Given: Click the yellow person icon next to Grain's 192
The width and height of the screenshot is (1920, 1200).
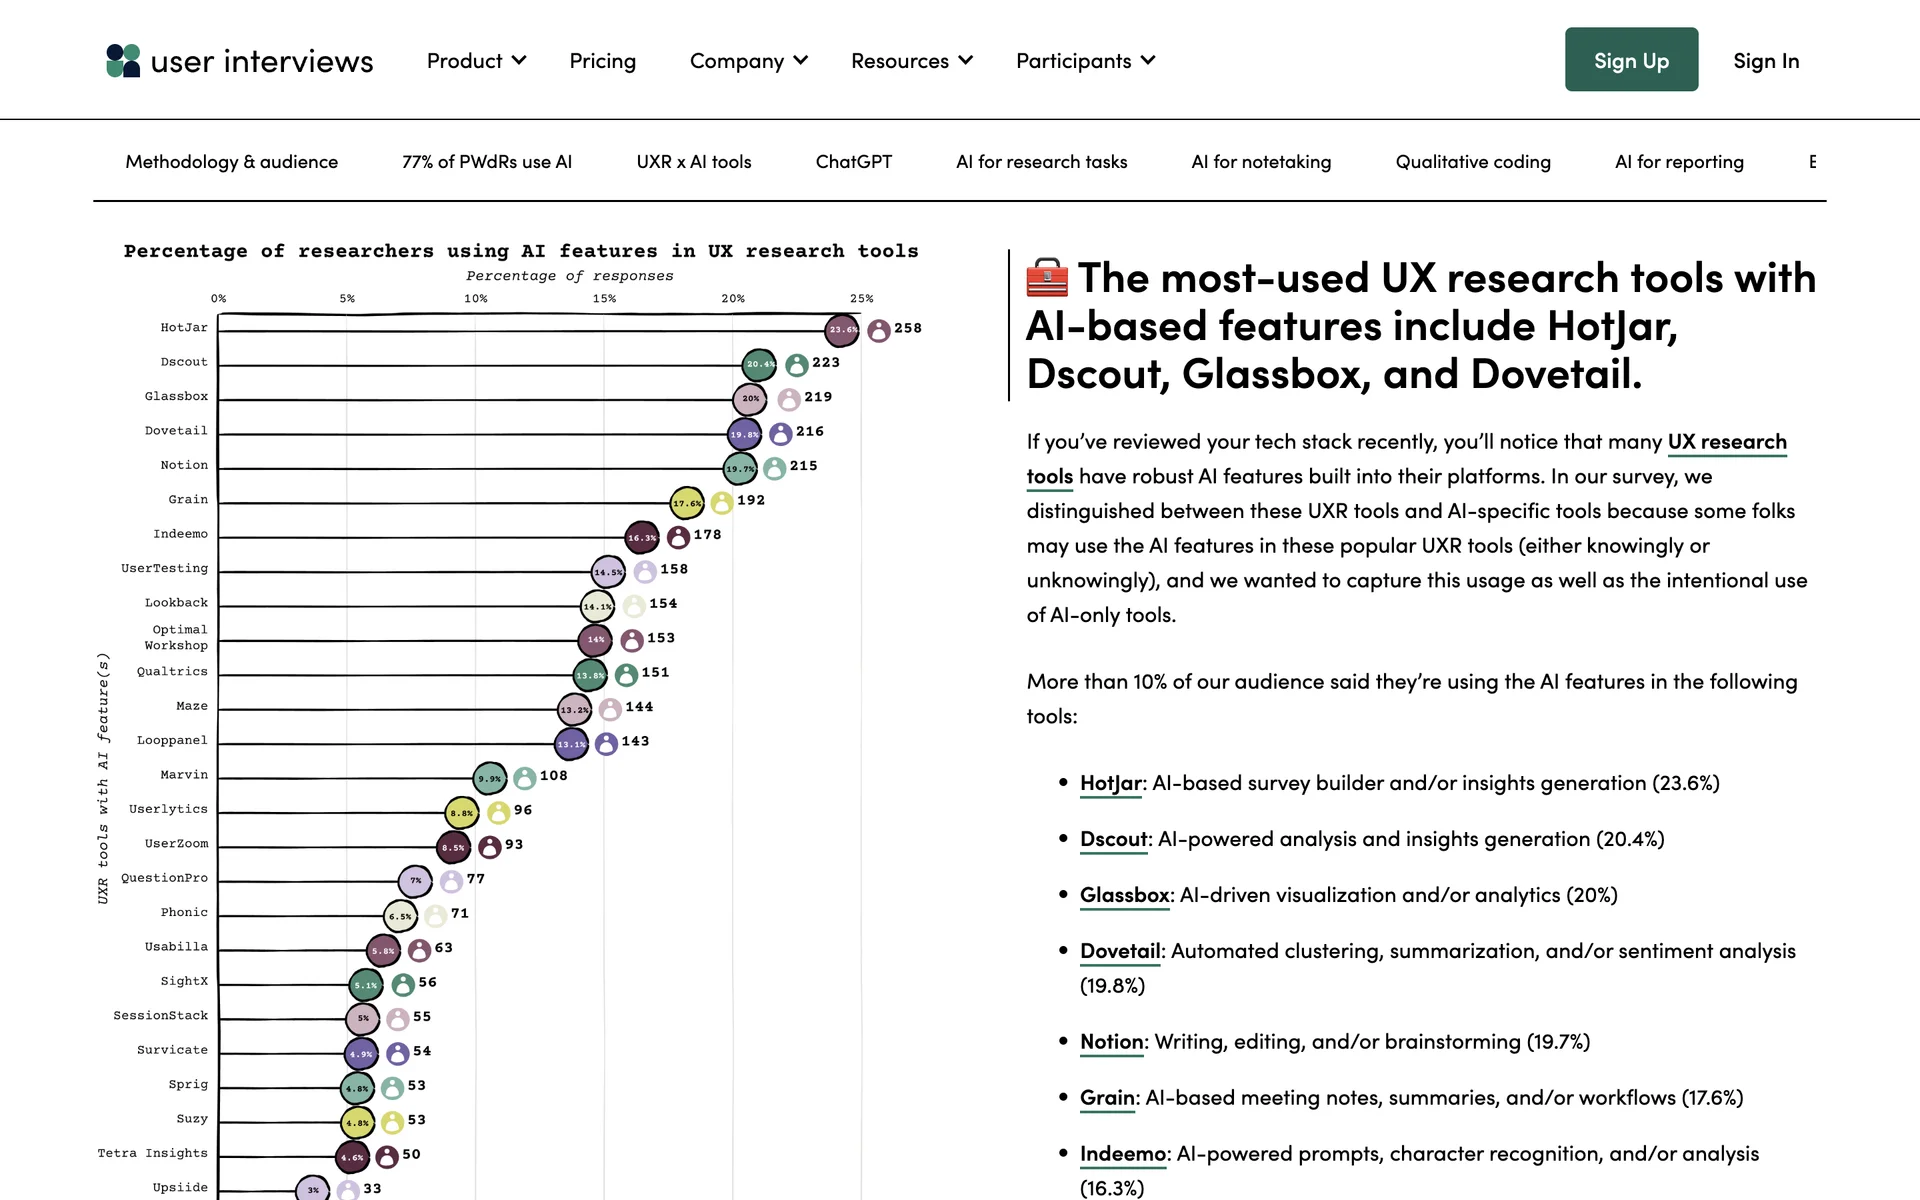Looking at the screenshot, I should [721, 503].
